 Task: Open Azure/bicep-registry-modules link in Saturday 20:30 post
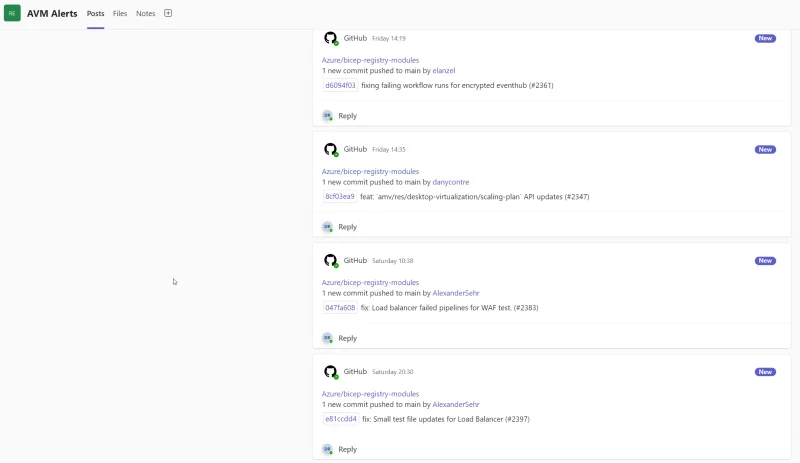click(x=370, y=394)
